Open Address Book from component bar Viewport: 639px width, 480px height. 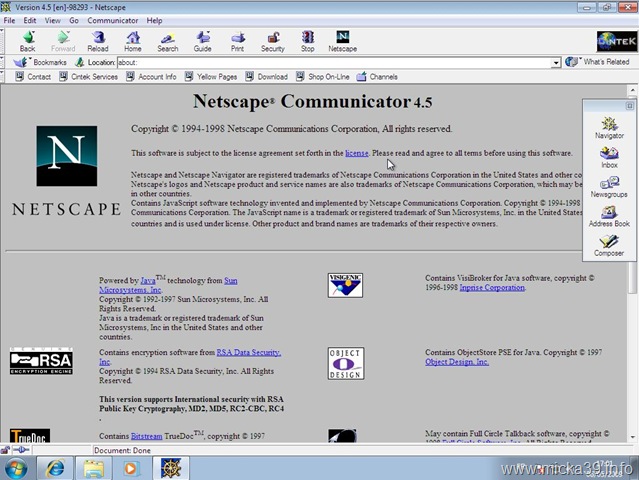[609, 216]
